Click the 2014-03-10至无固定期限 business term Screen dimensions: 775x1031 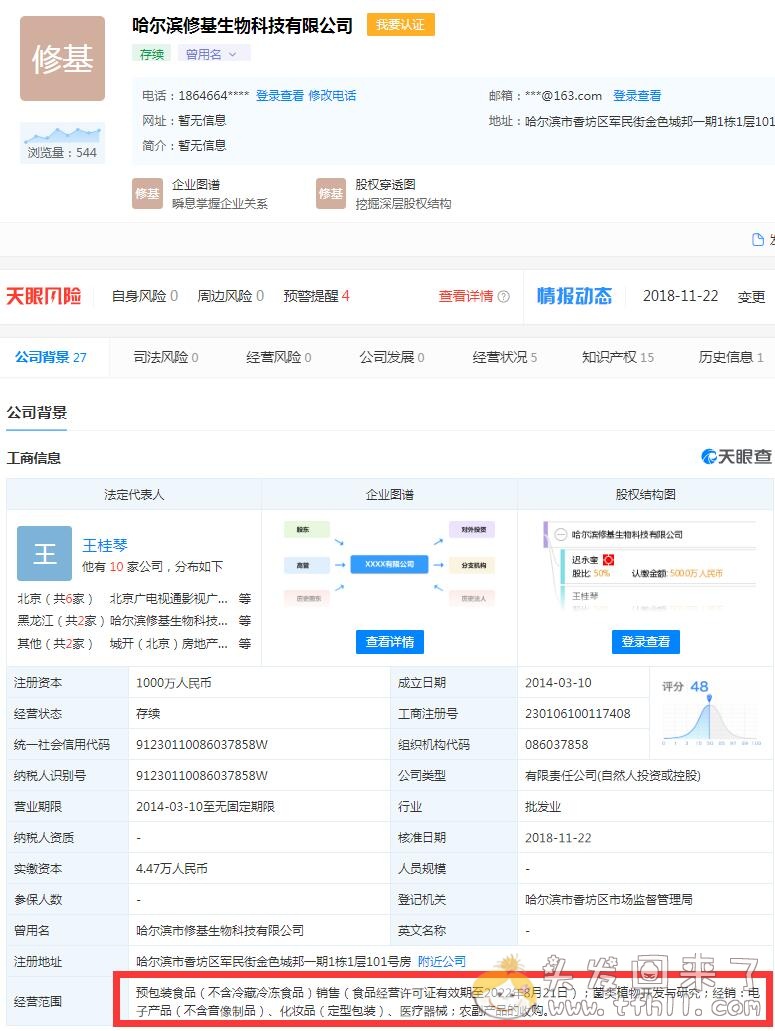(x=205, y=806)
